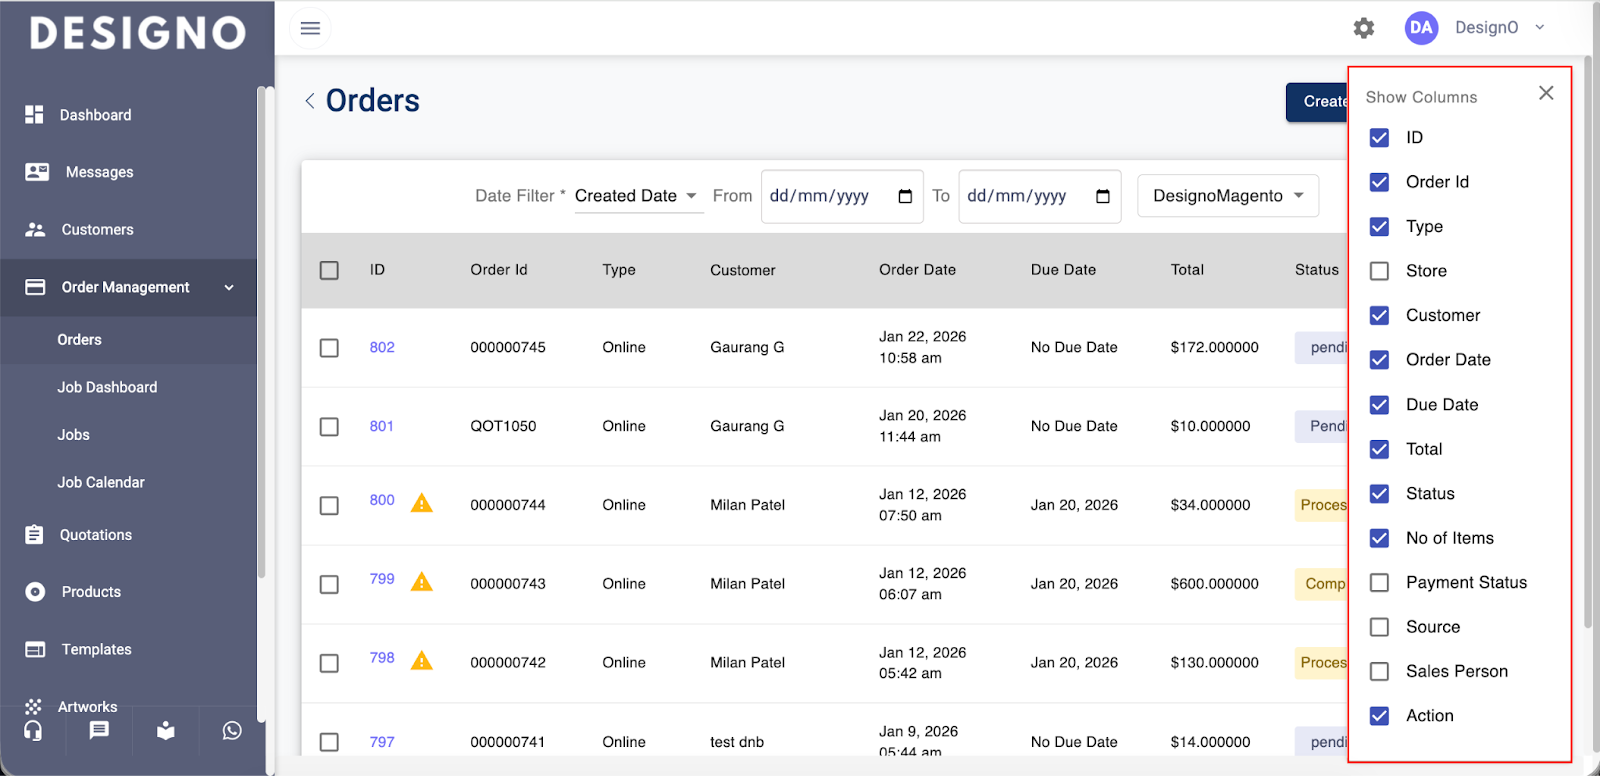1600x776 pixels.
Task: Open Job Dashboard in the sidebar
Action: pos(107,387)
